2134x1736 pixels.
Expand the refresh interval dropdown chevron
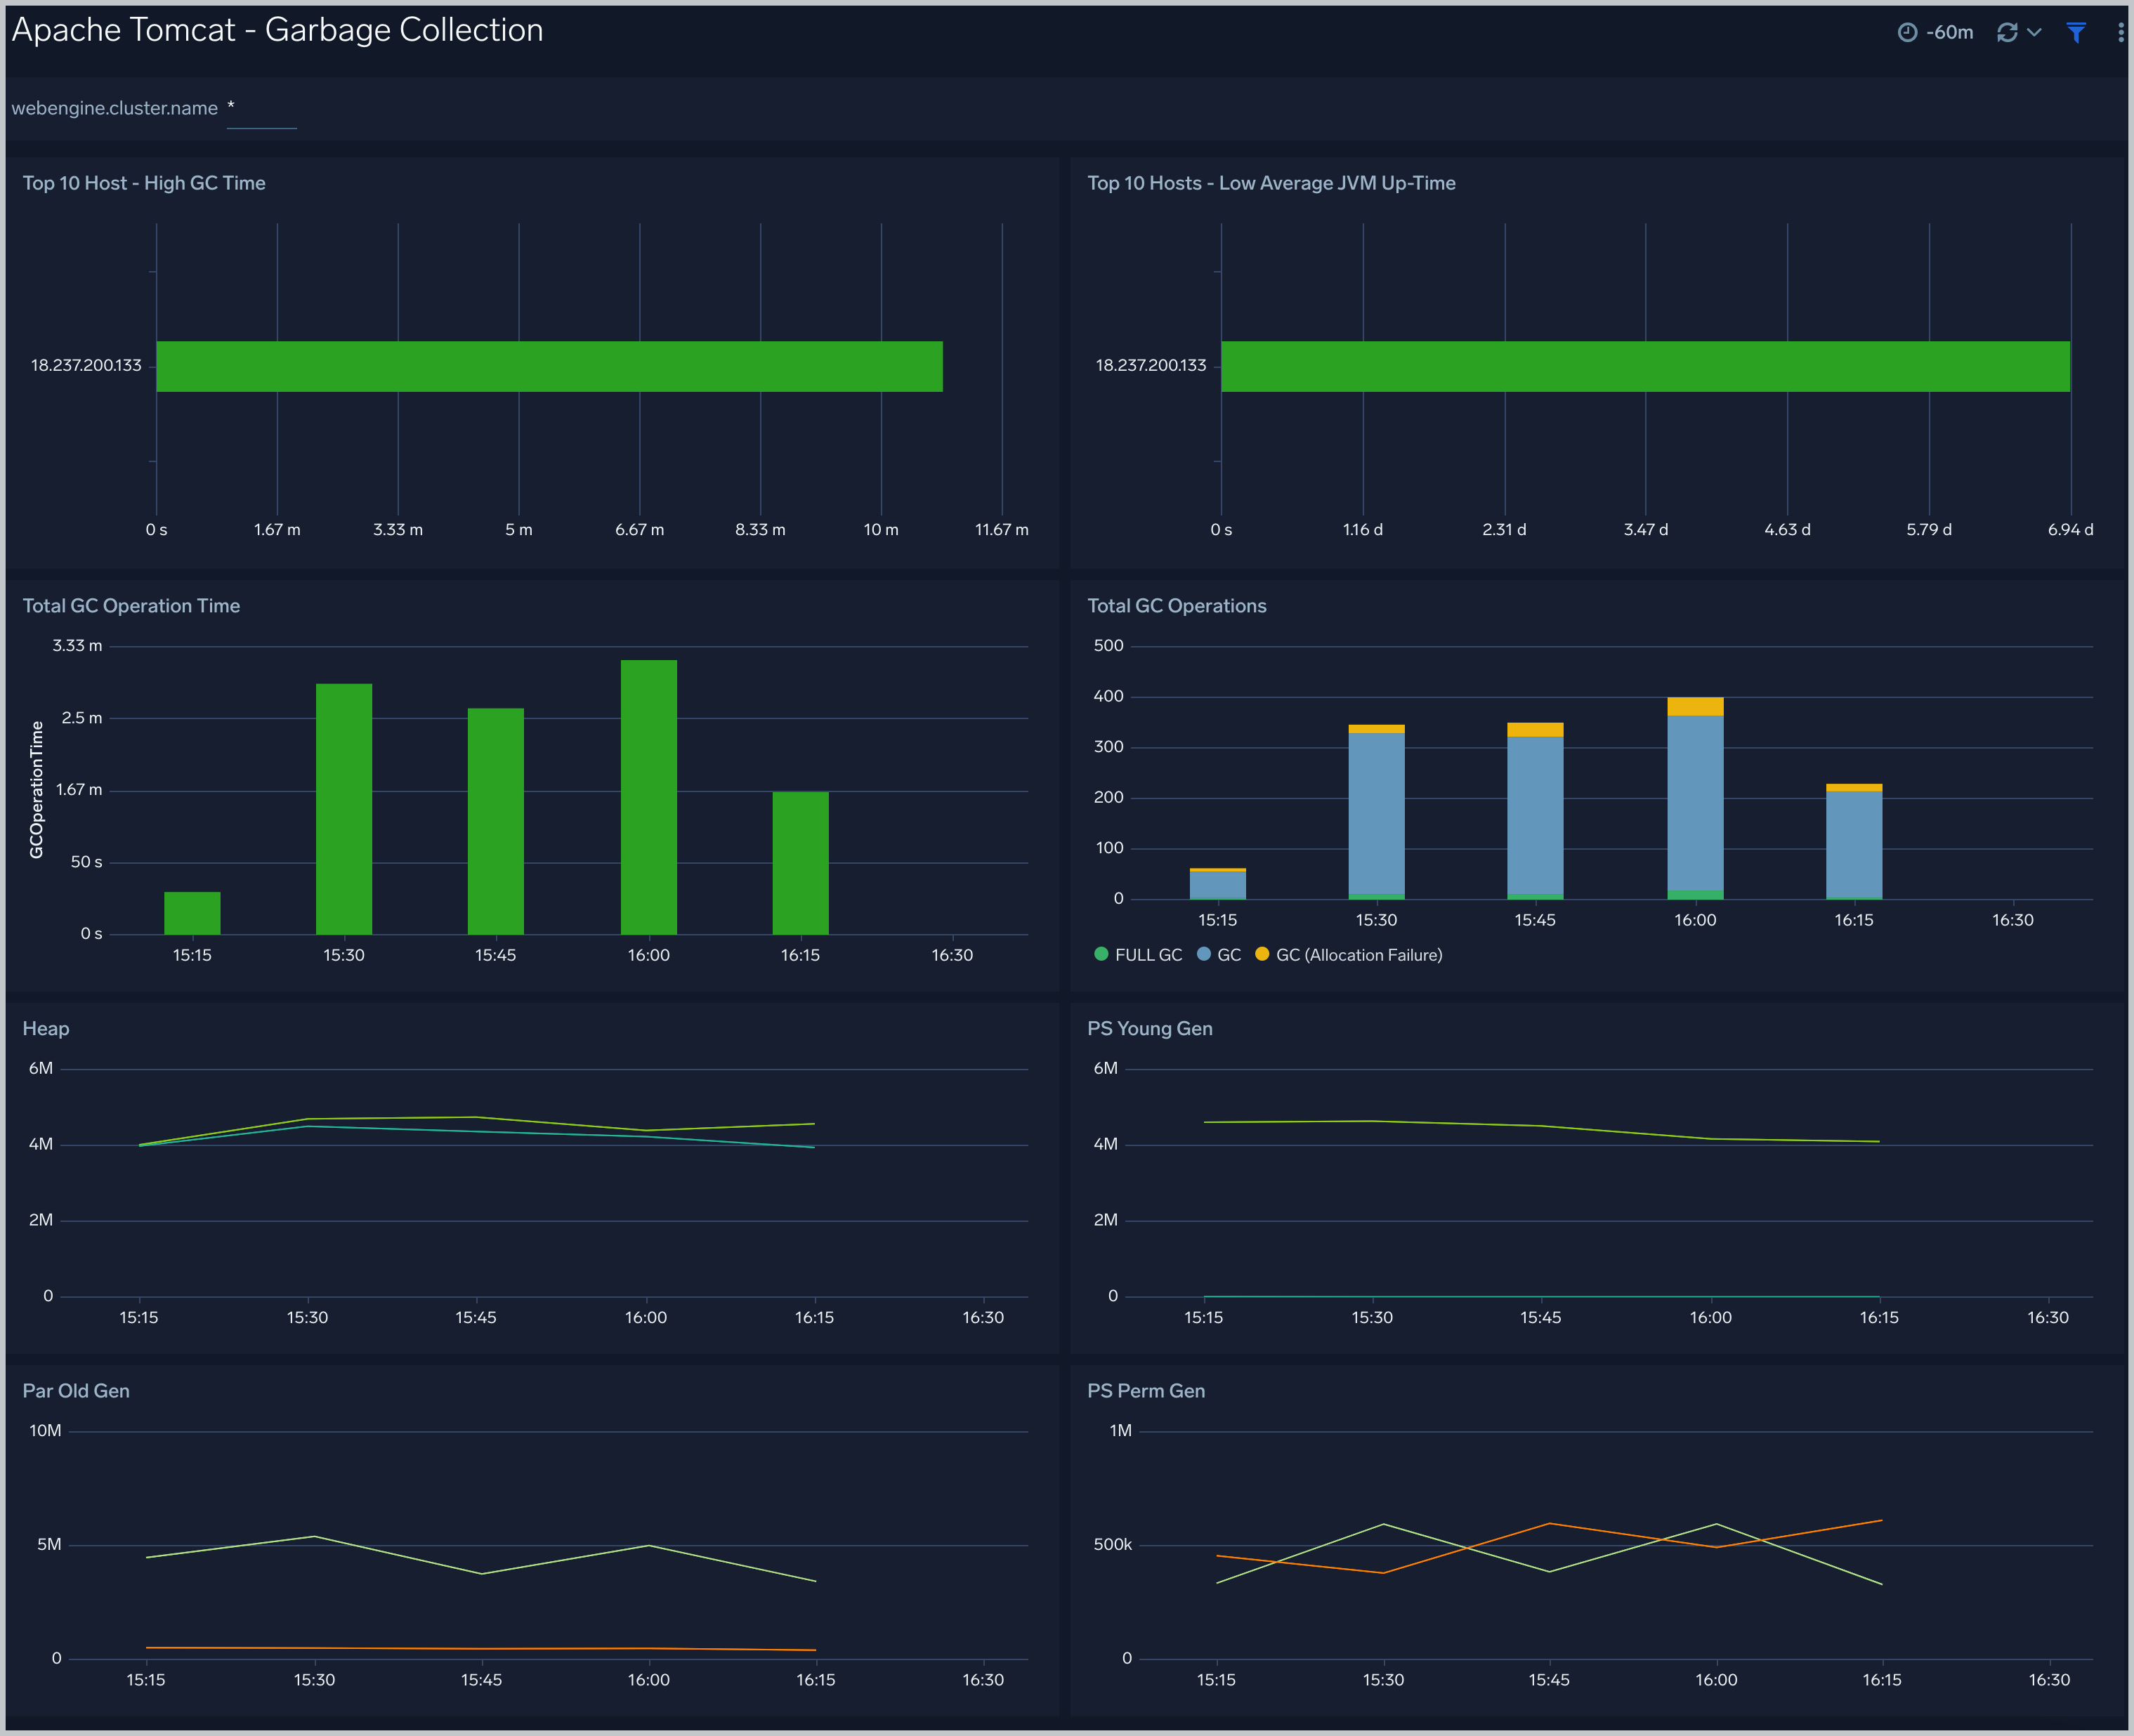pos(2034,32)
